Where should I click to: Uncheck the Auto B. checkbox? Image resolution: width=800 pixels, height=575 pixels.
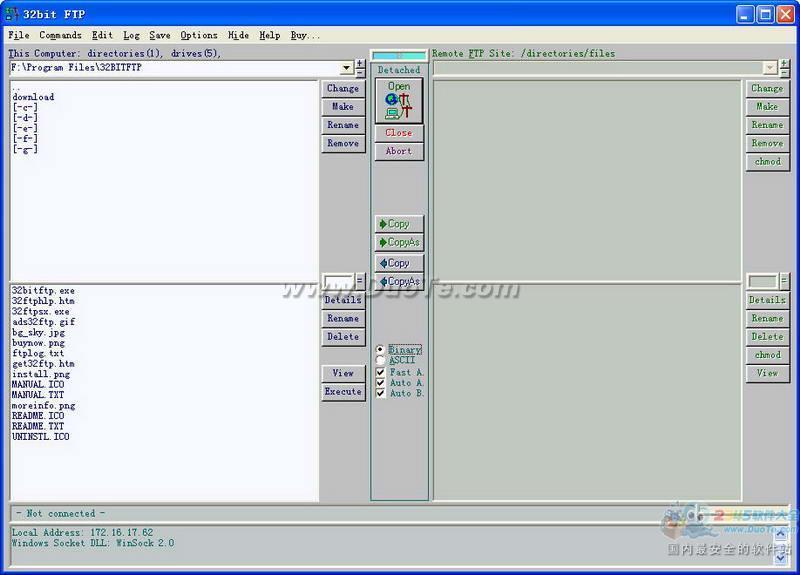pyautogui.click(x=381, y=393)
